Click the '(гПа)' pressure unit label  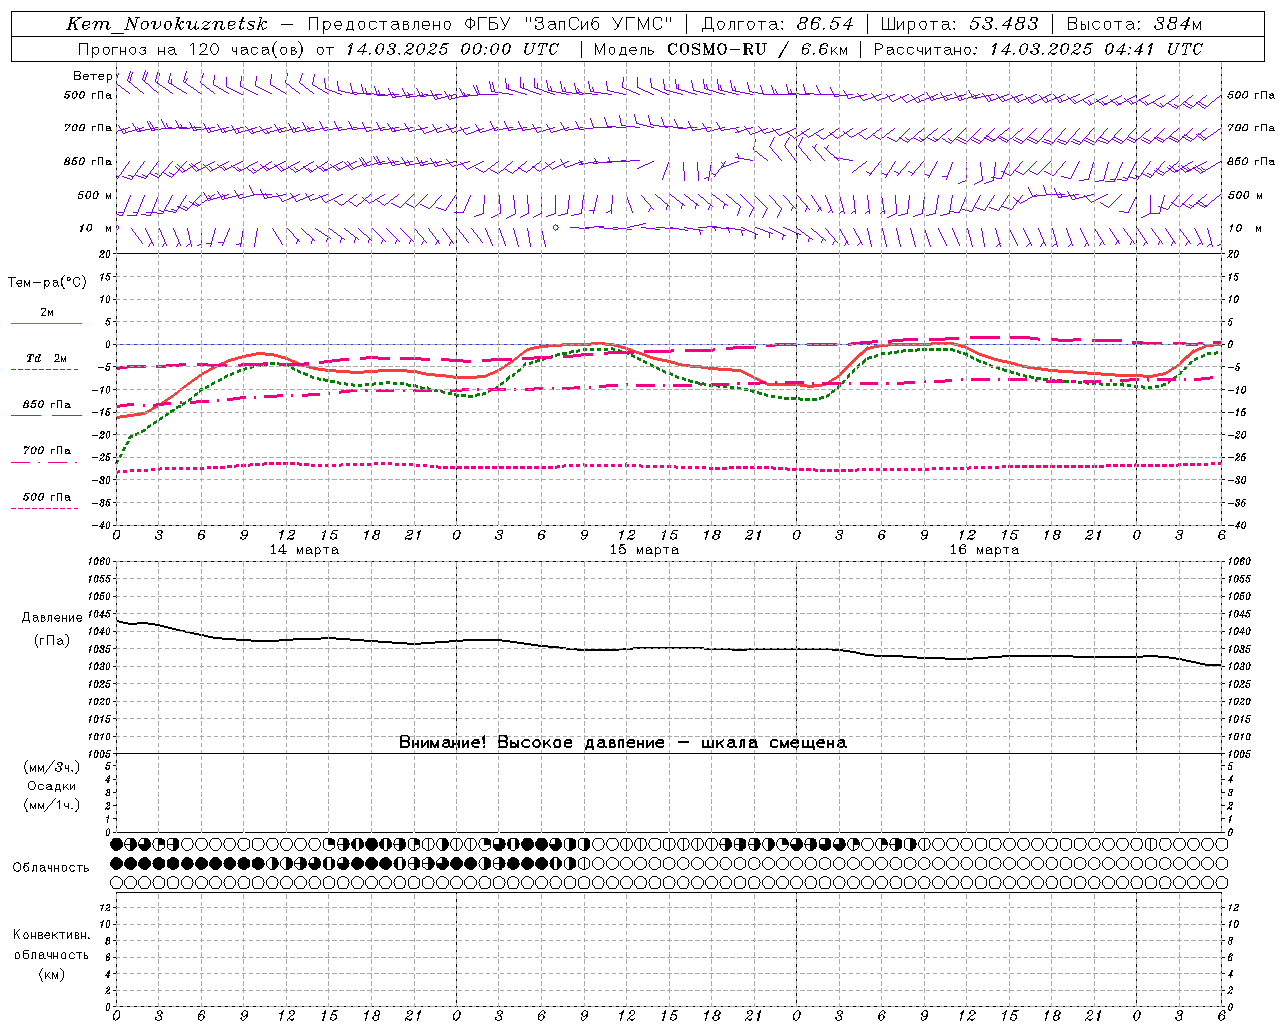[52, 641]
